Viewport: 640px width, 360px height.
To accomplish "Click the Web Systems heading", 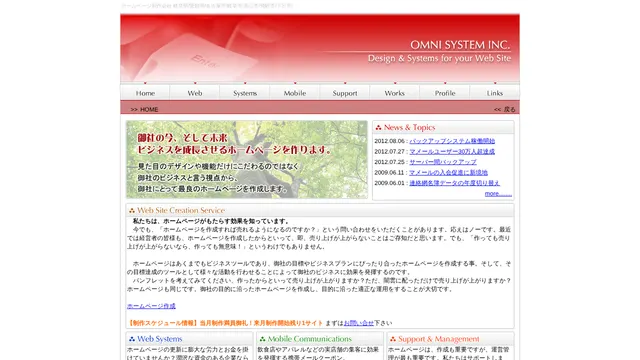I will (160, 339).
